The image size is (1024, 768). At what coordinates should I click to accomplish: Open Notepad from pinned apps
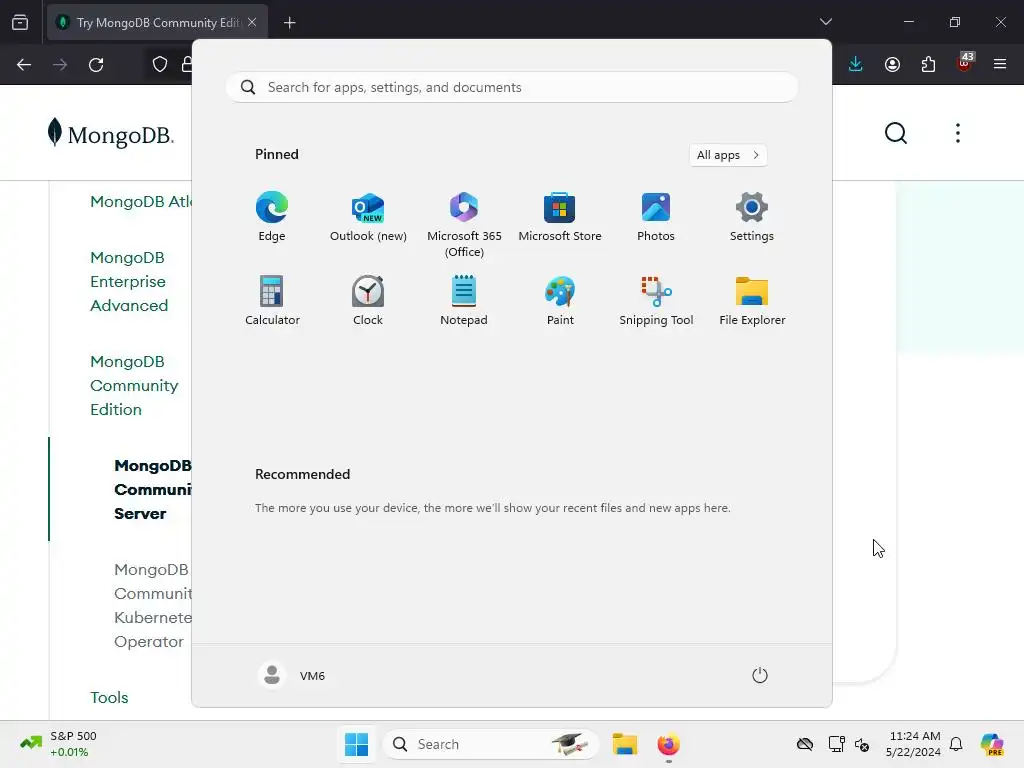[x=464, y=300]
